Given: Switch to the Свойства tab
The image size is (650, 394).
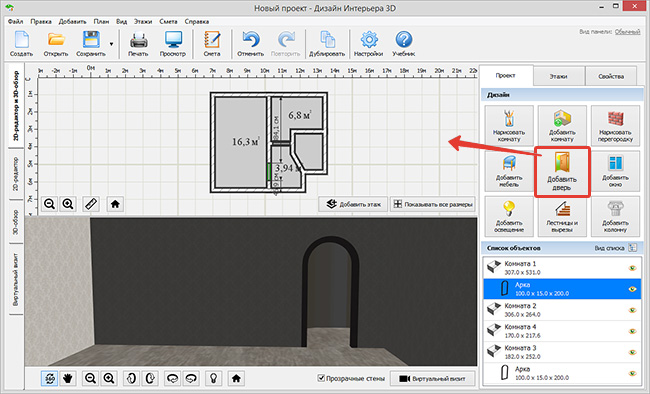Looking at the screenshot, I should (611, 76).
